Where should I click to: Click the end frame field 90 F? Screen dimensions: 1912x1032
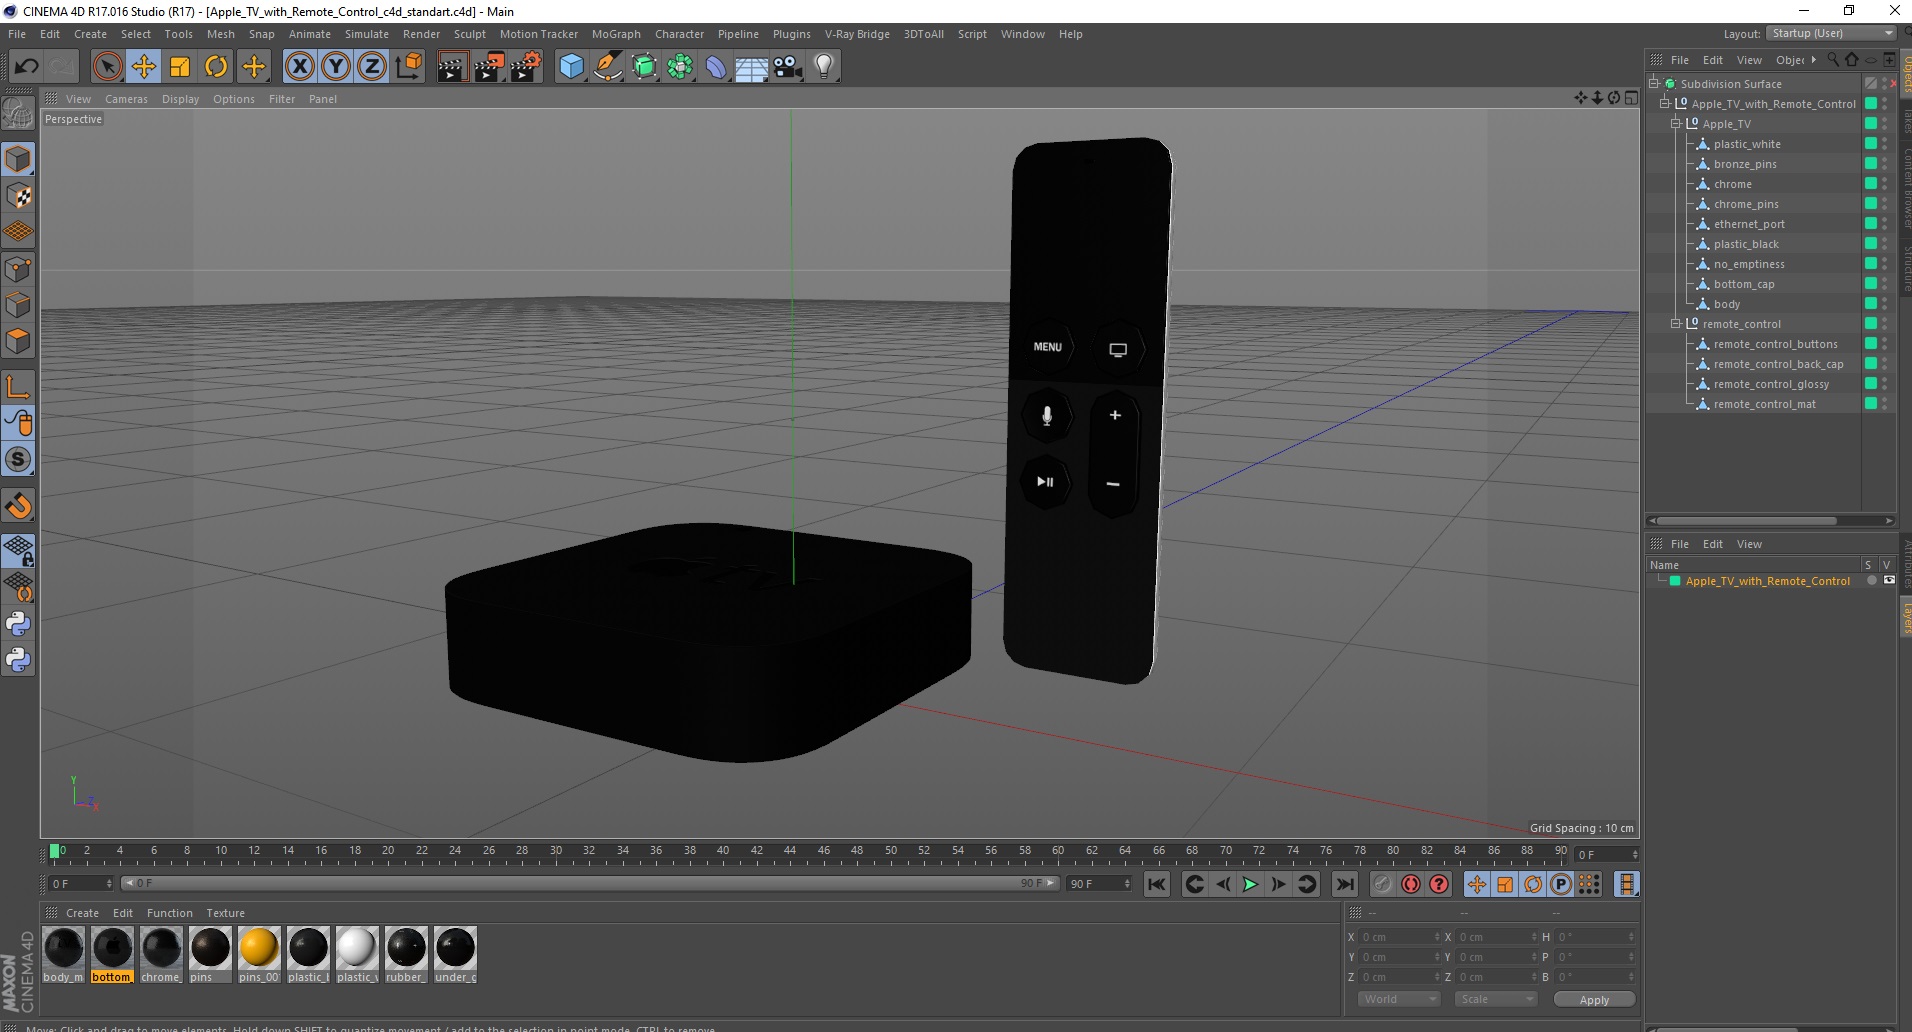click(x=1099, y=884)
